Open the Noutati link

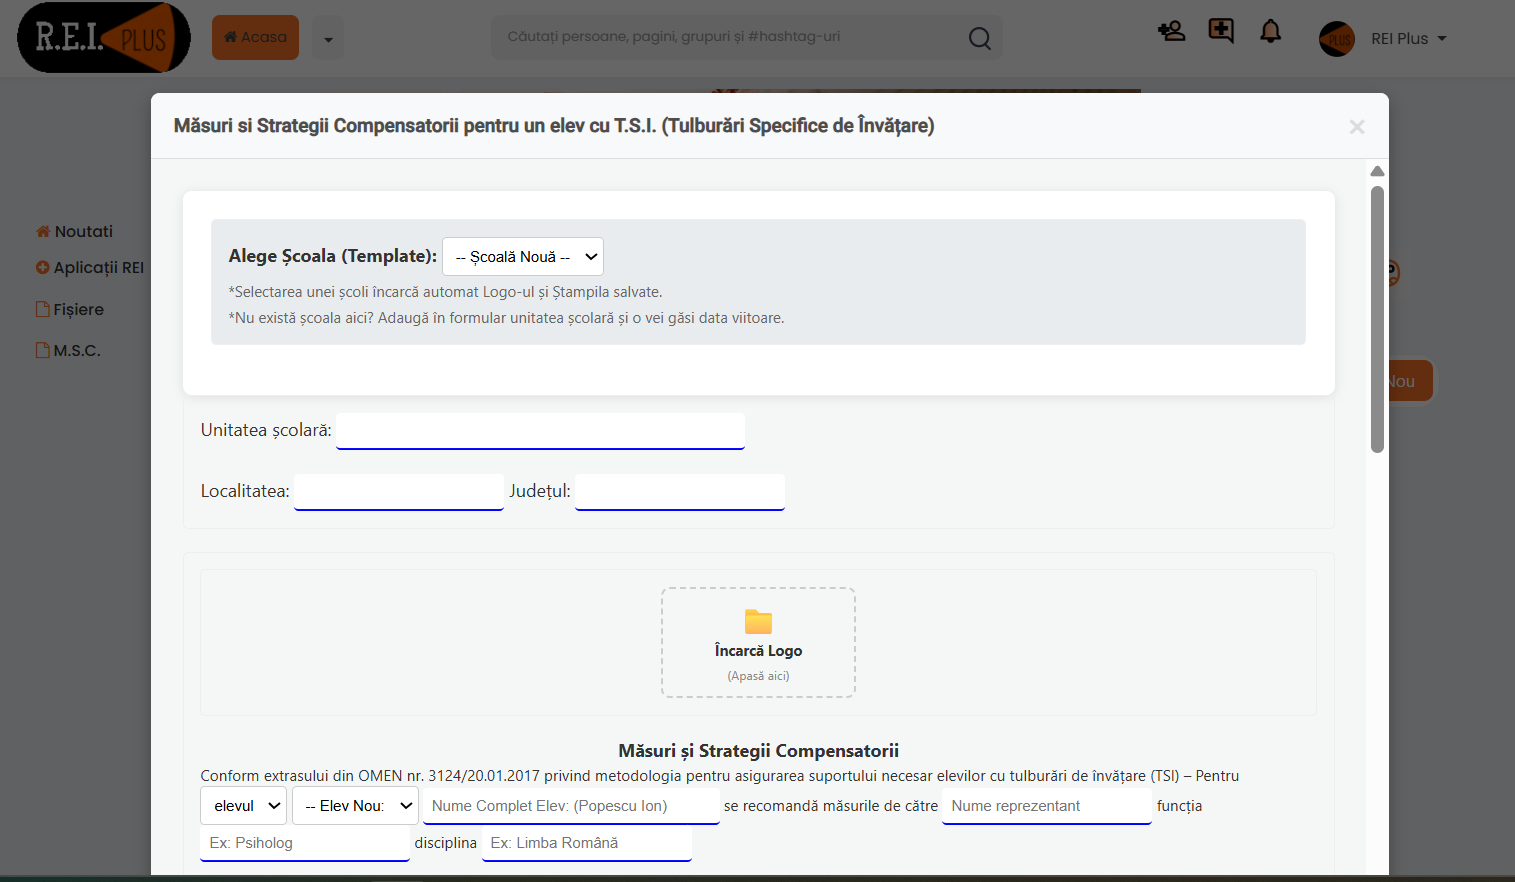click(82, 230)
